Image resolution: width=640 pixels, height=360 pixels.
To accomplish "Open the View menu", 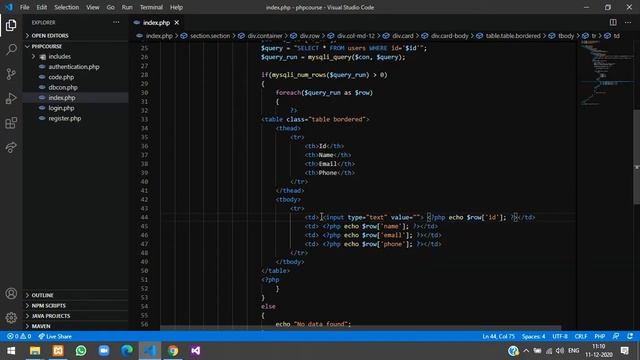I will (93, 7).
